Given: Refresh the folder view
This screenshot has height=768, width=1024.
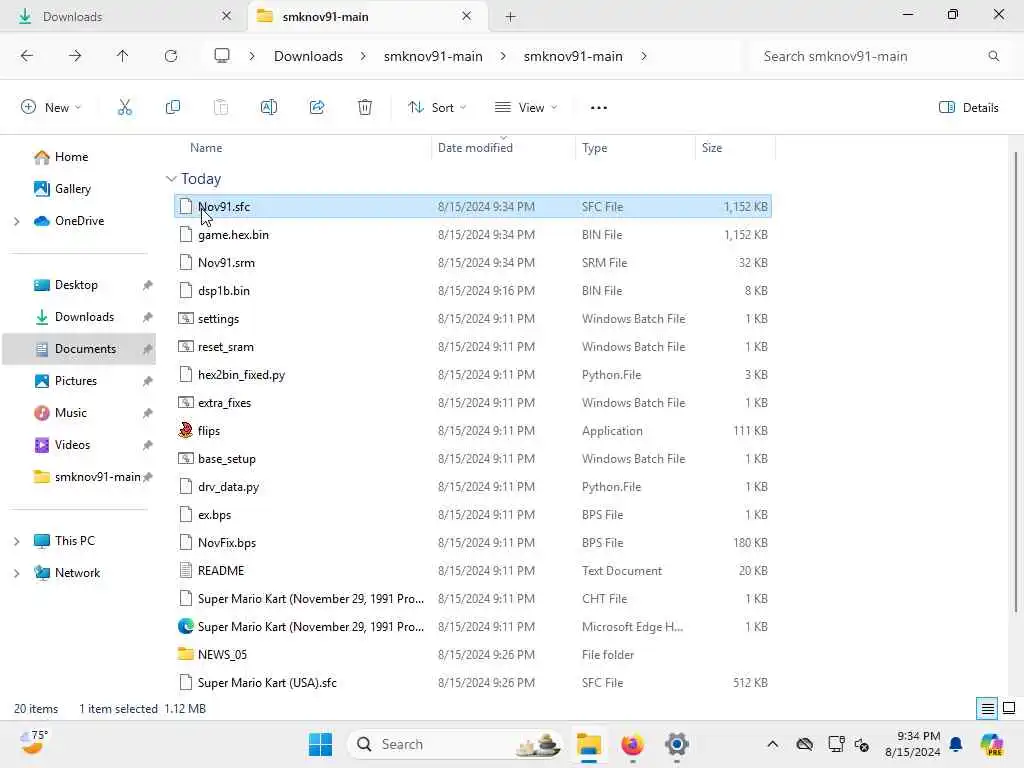Looking at the screenshot, I should point(171,56).
